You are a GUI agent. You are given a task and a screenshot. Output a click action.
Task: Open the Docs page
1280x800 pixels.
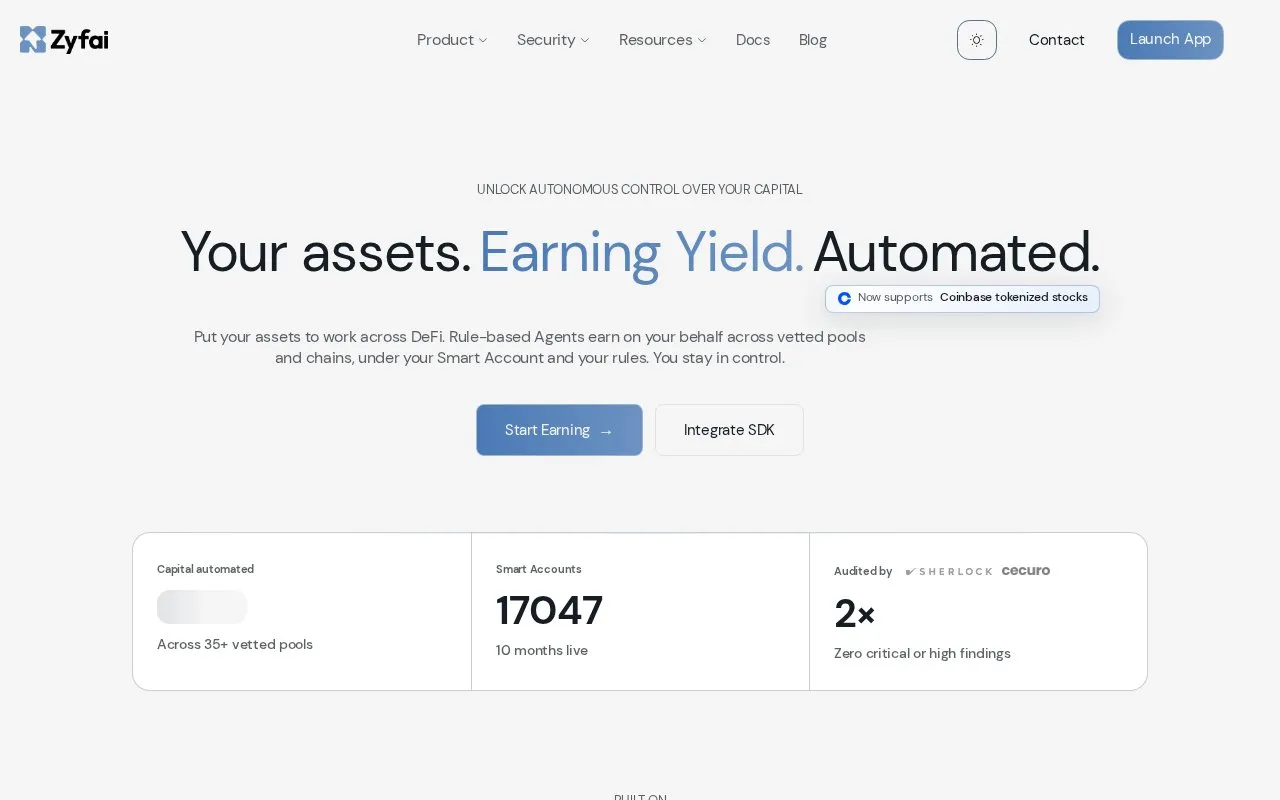[753, 40]
